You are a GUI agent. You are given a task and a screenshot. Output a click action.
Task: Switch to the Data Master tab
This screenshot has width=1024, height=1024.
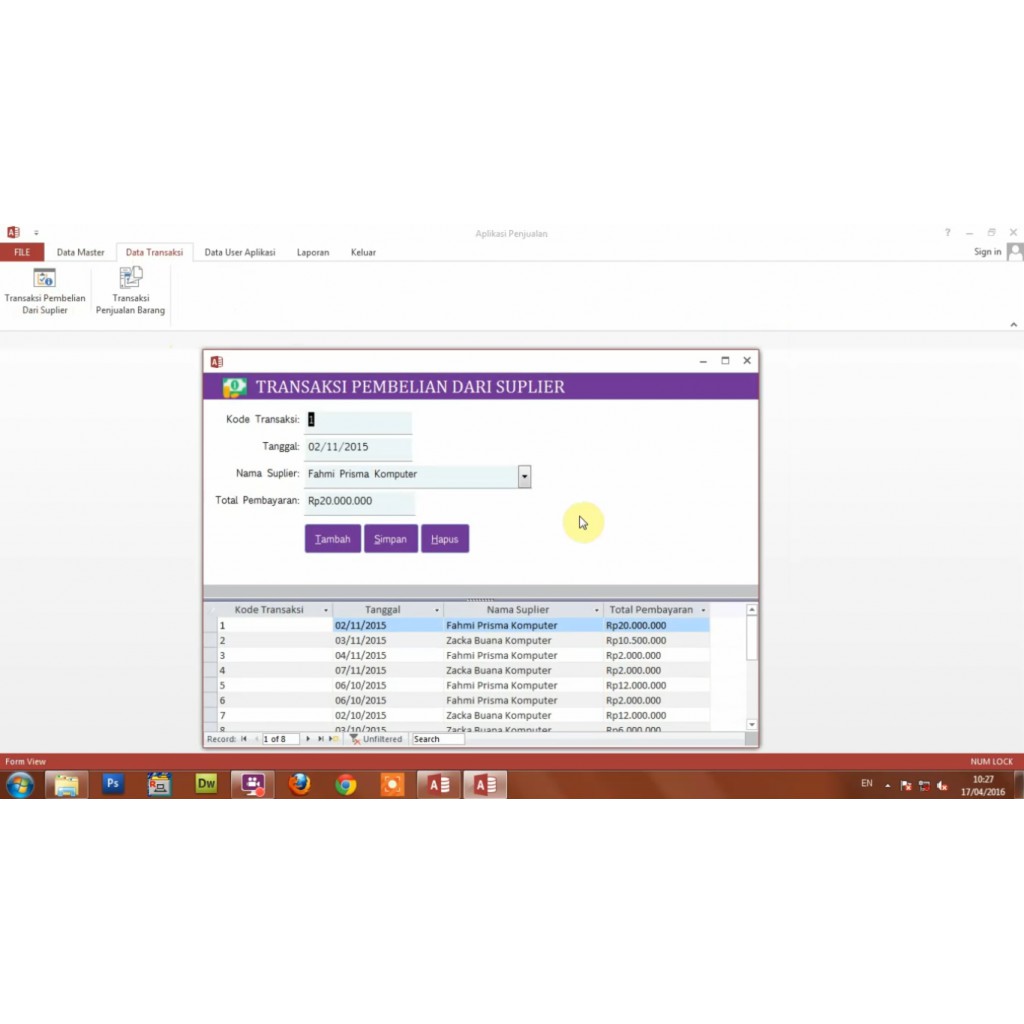(x=80, y=252)
